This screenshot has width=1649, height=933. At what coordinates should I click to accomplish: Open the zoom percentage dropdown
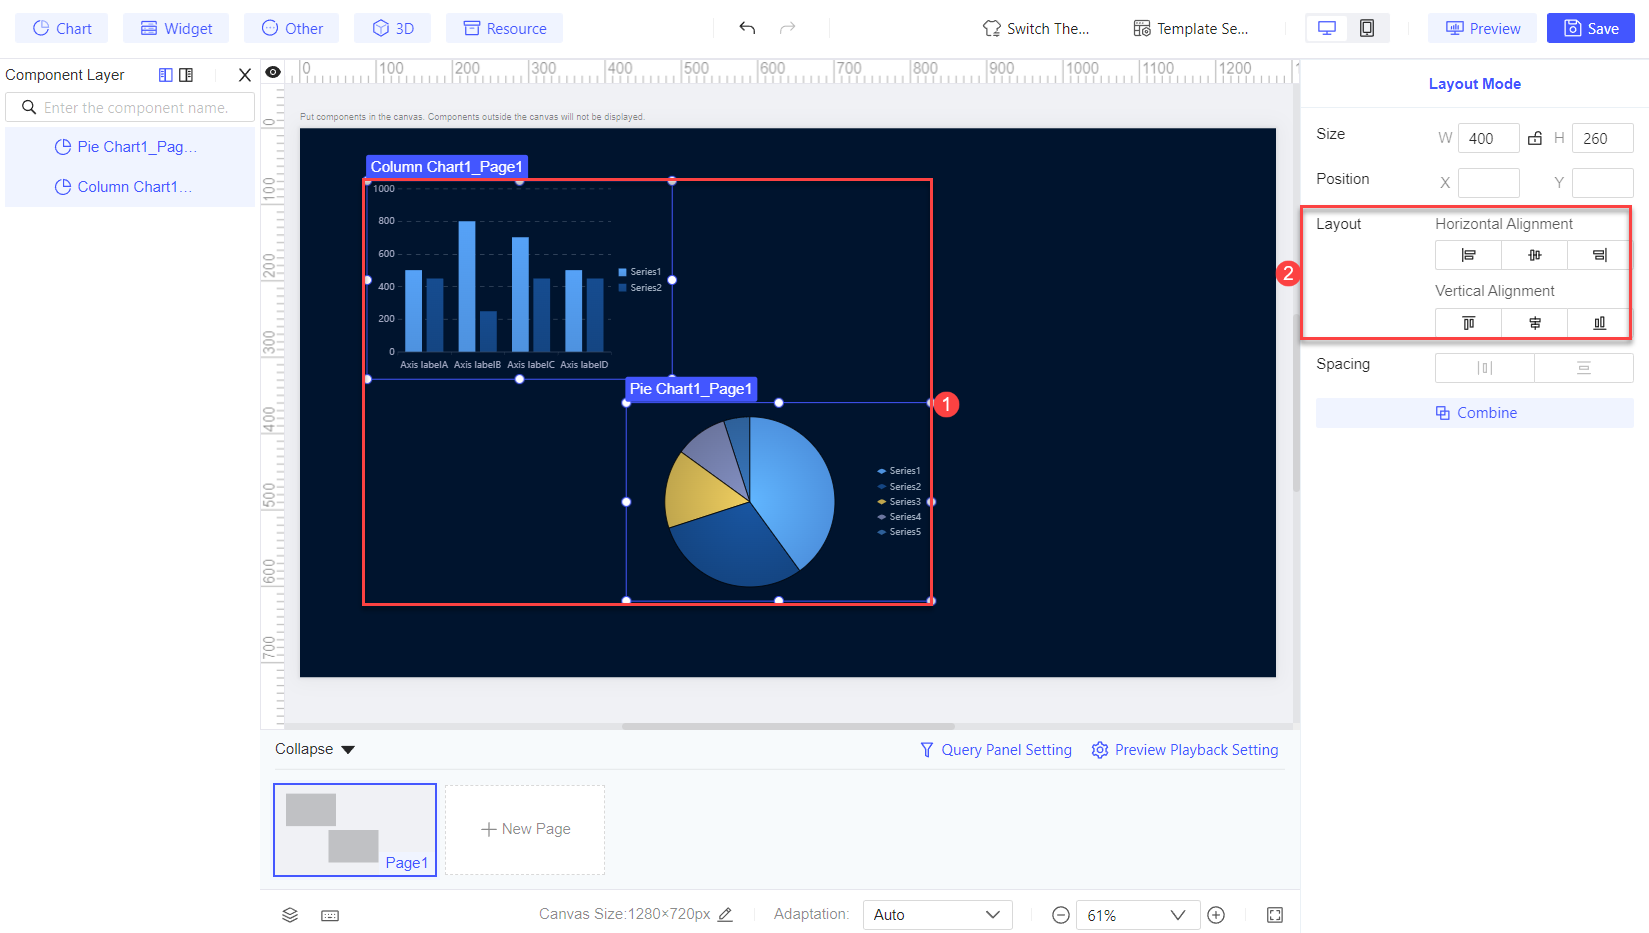click(x=1137, y=915)
